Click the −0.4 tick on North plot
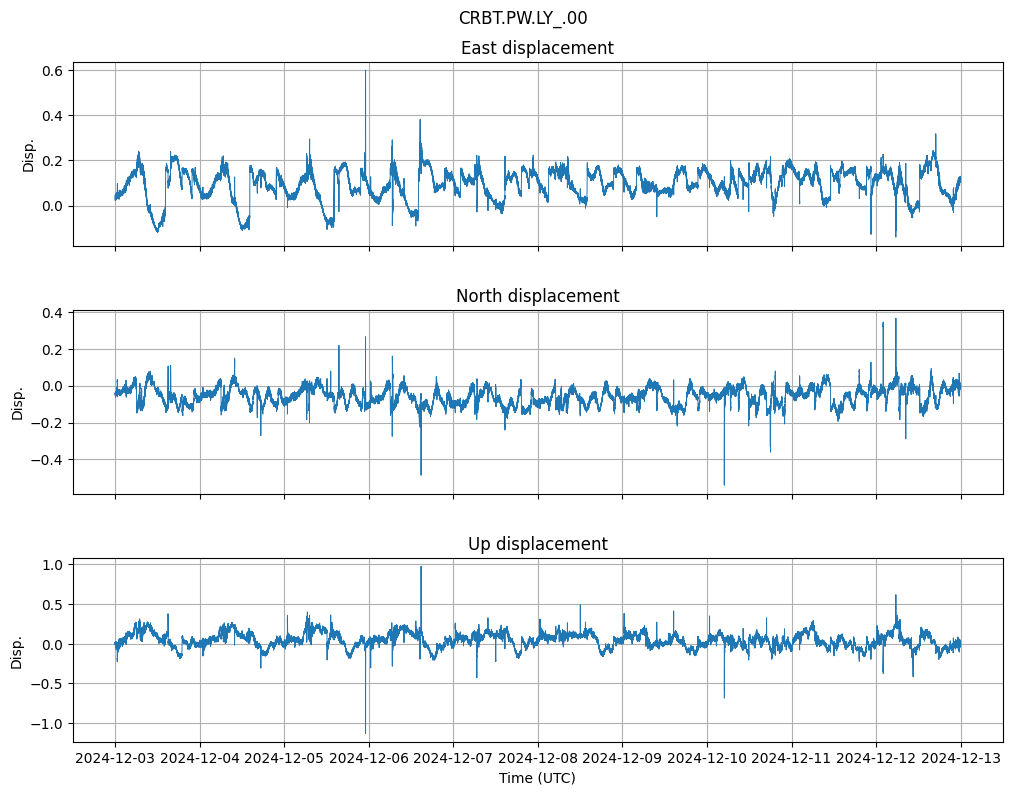This screenshot has width=1012, height=795. 47,460
